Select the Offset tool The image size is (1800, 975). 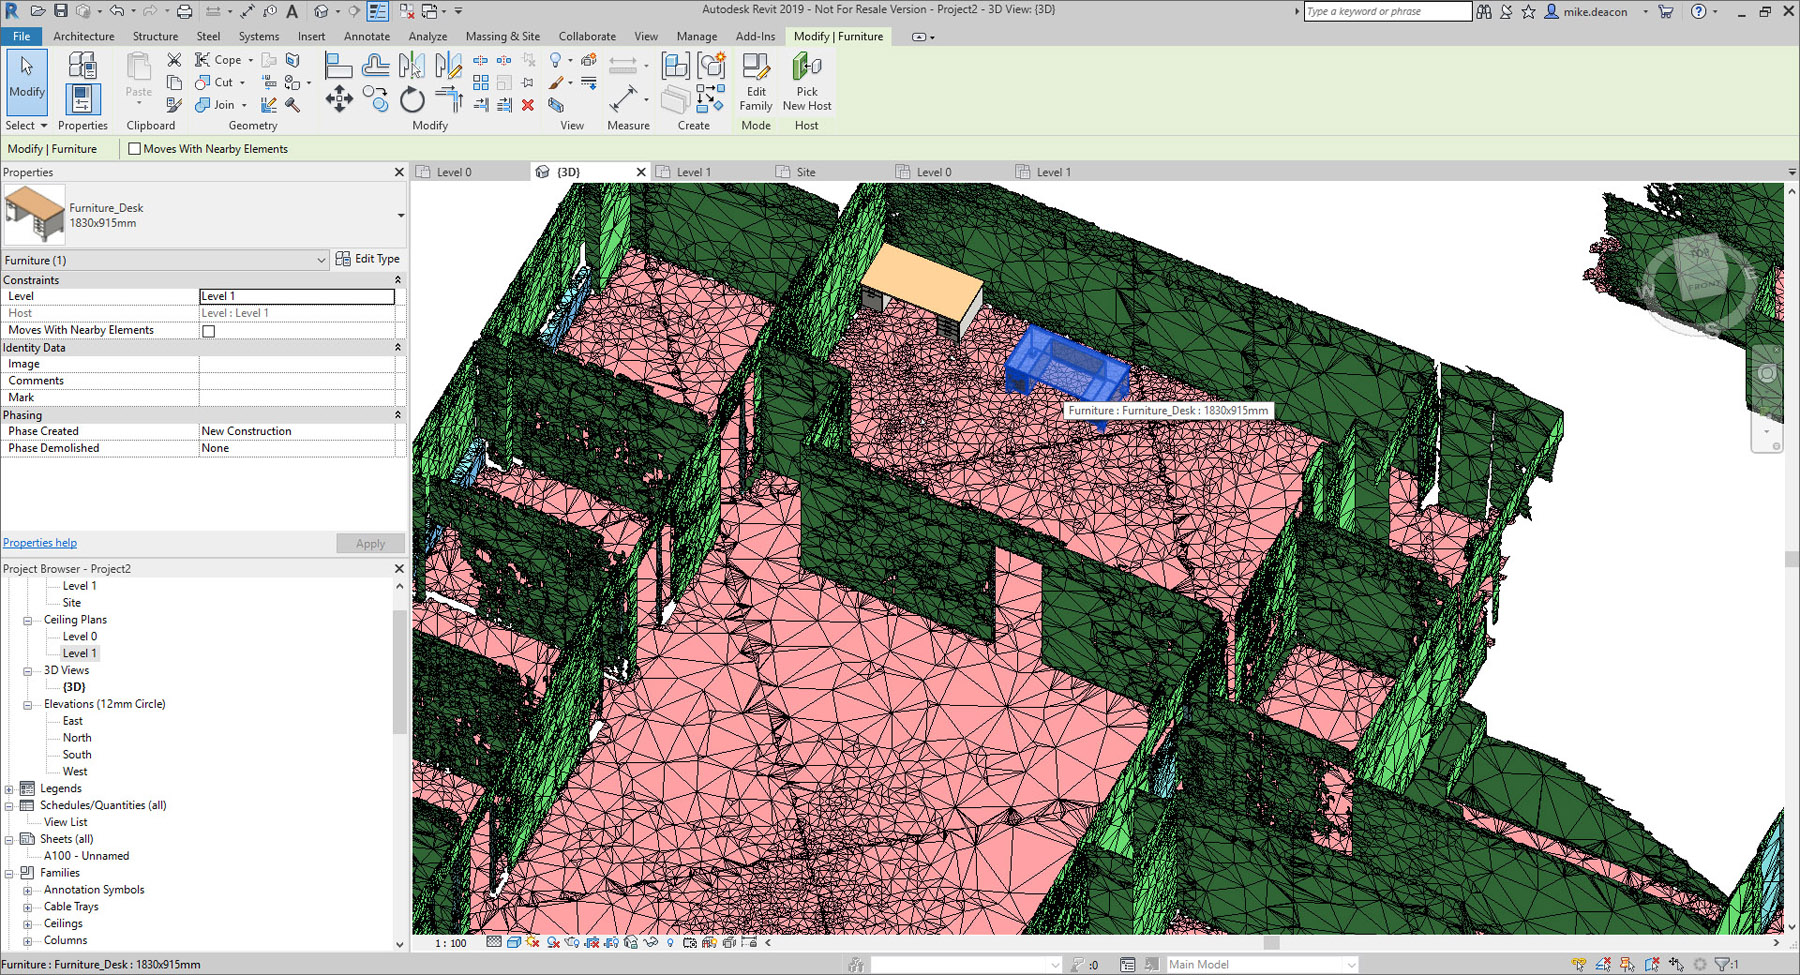(376, 66)
